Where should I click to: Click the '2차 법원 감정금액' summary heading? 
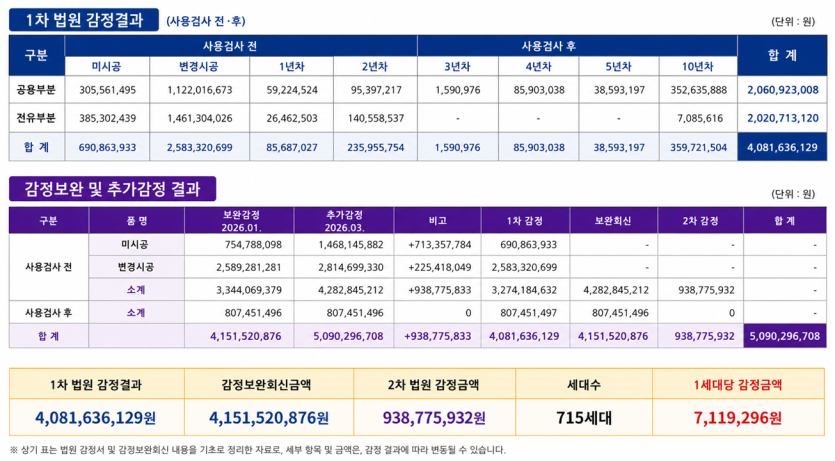[x=433, y=384]
